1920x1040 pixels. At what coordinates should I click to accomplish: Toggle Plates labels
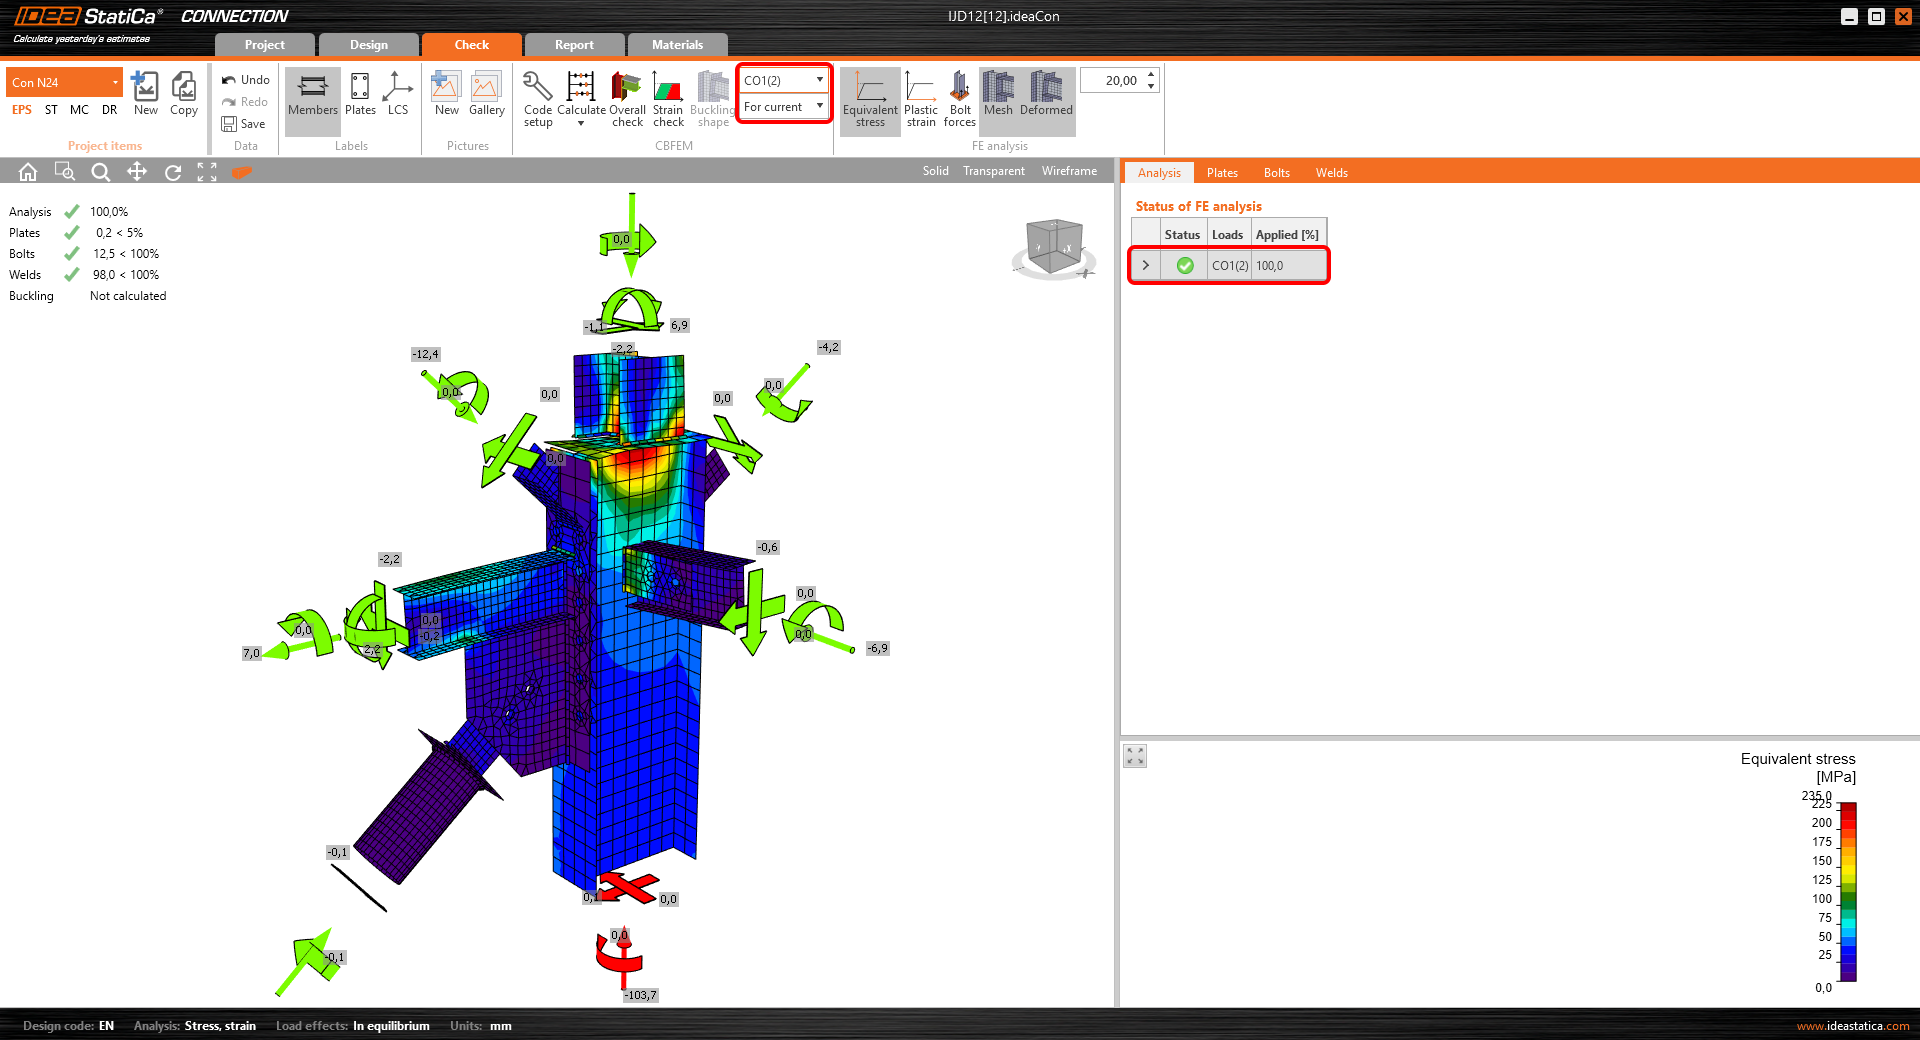click(360, 94)
